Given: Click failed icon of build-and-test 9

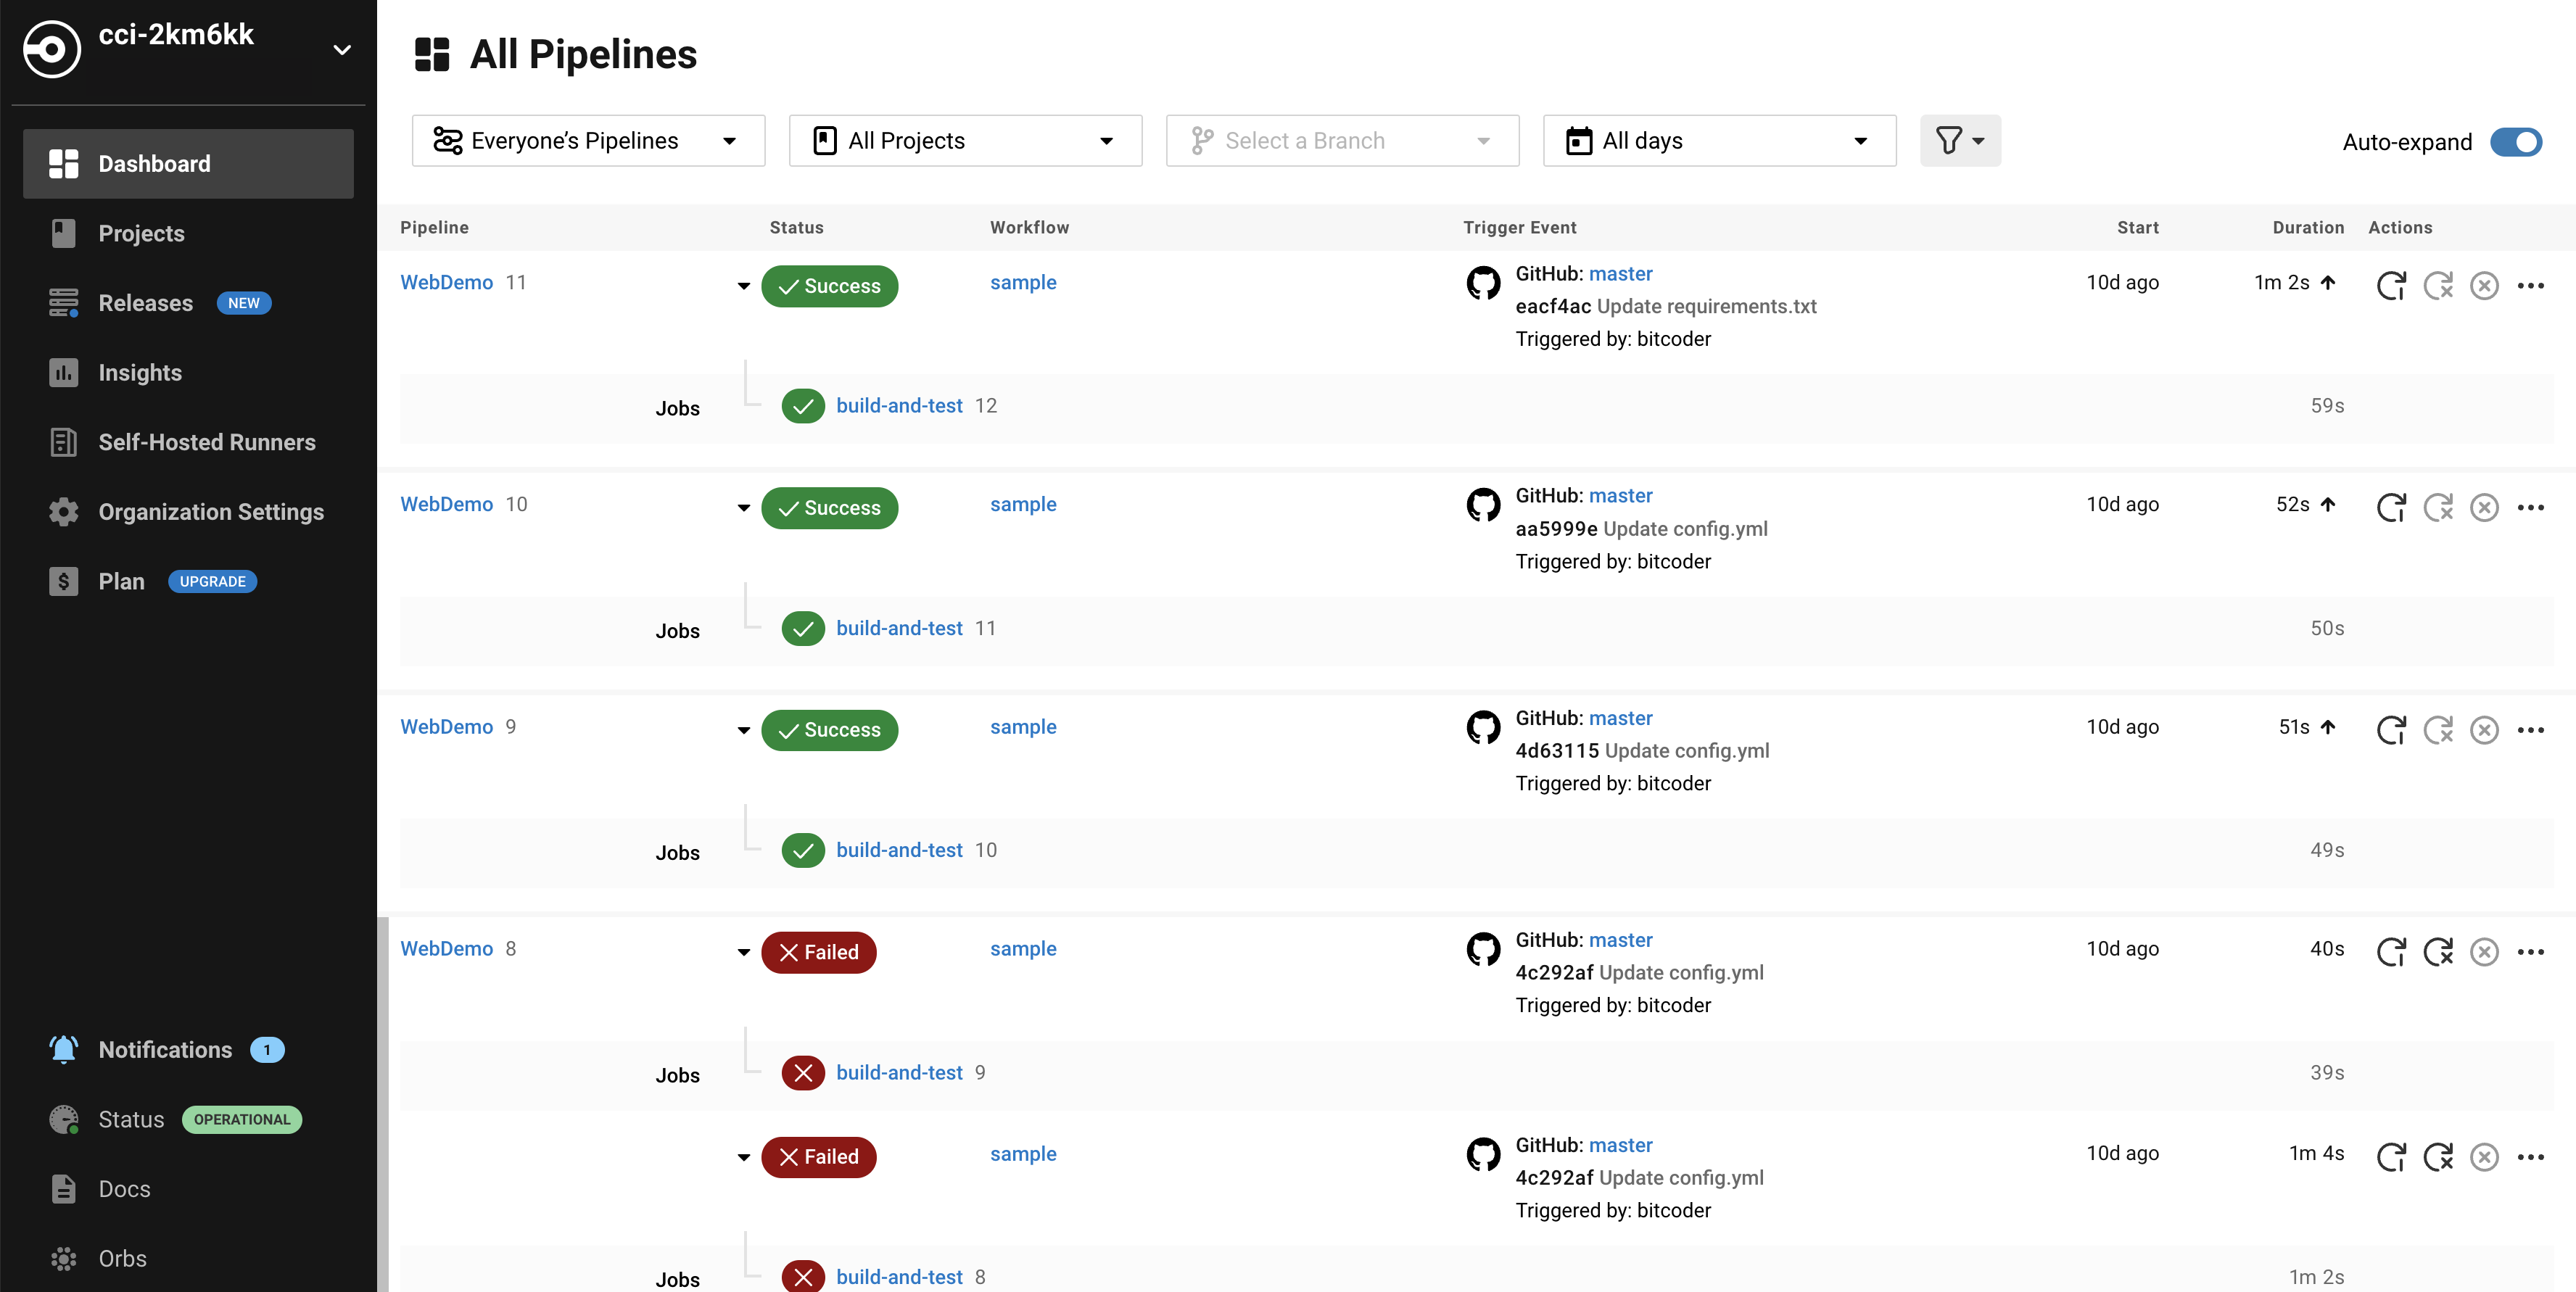Looking at the screenshot, I should [x=802, y=1074].
